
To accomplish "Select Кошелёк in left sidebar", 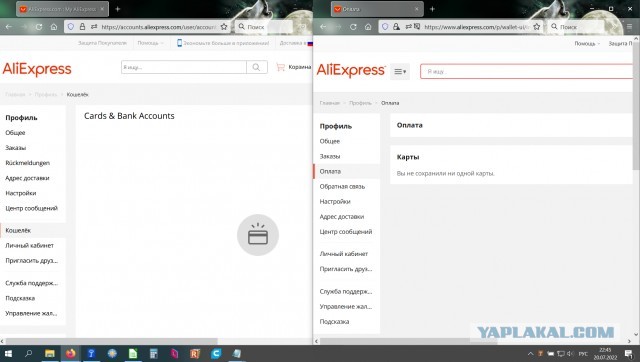I will pyautogui.click(x=18, y=230).
